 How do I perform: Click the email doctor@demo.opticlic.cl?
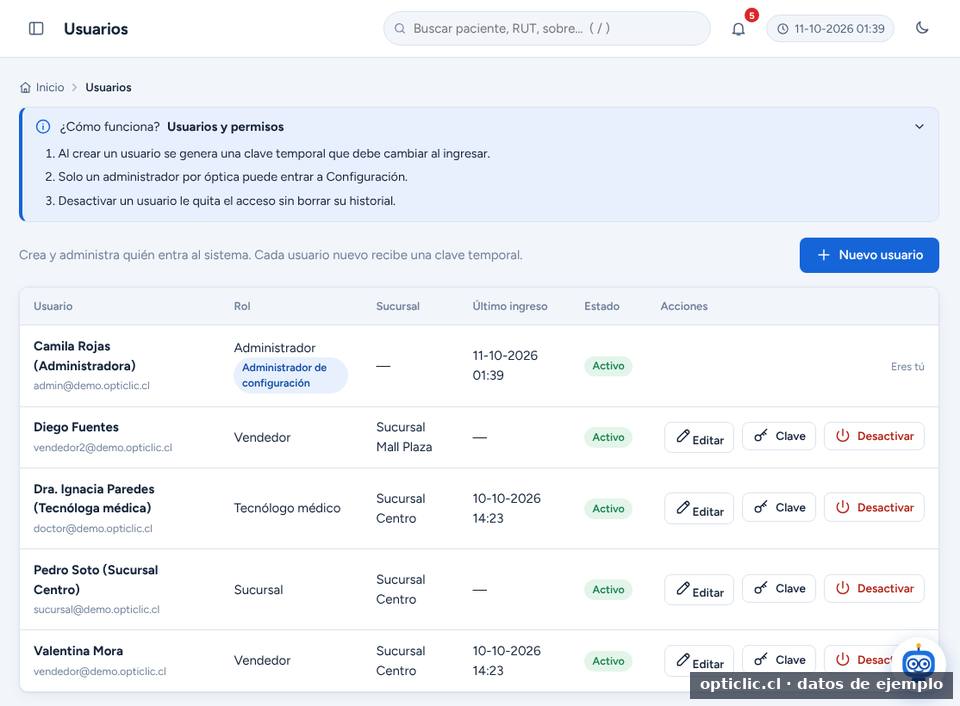(93, 528)
